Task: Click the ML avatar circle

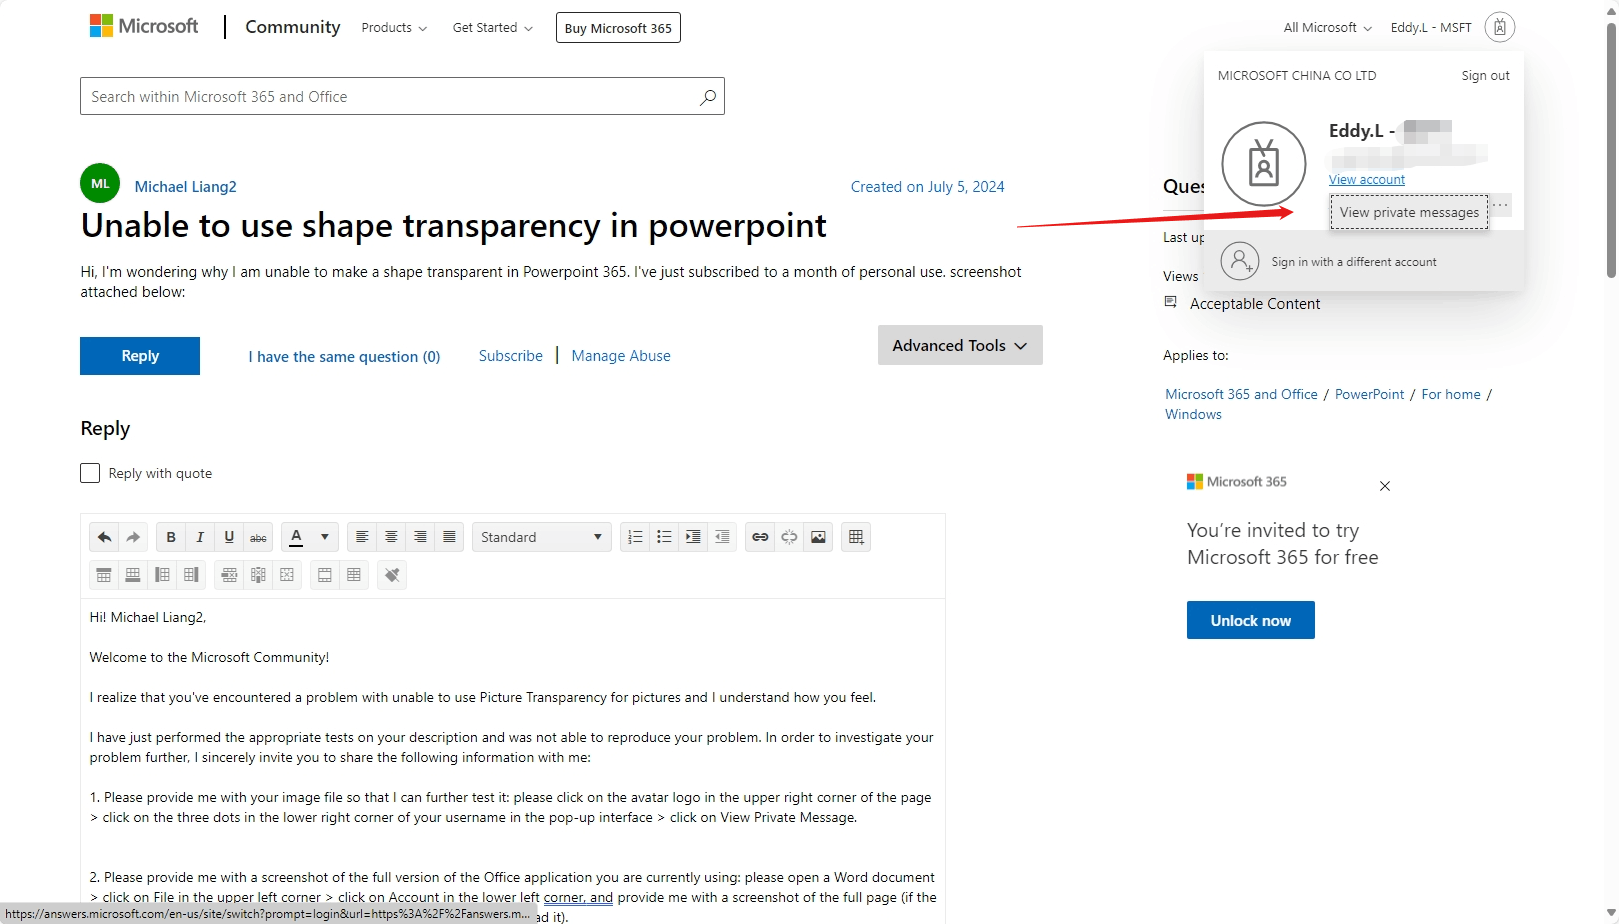Action: coord(100,184)
